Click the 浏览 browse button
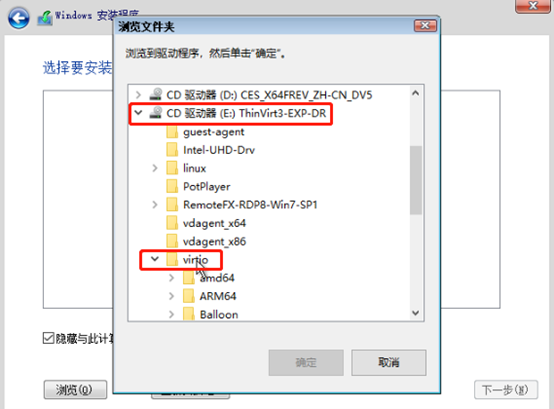Viewport: 554px width, 409px height. pyautogui.click(x=75, y=390)
